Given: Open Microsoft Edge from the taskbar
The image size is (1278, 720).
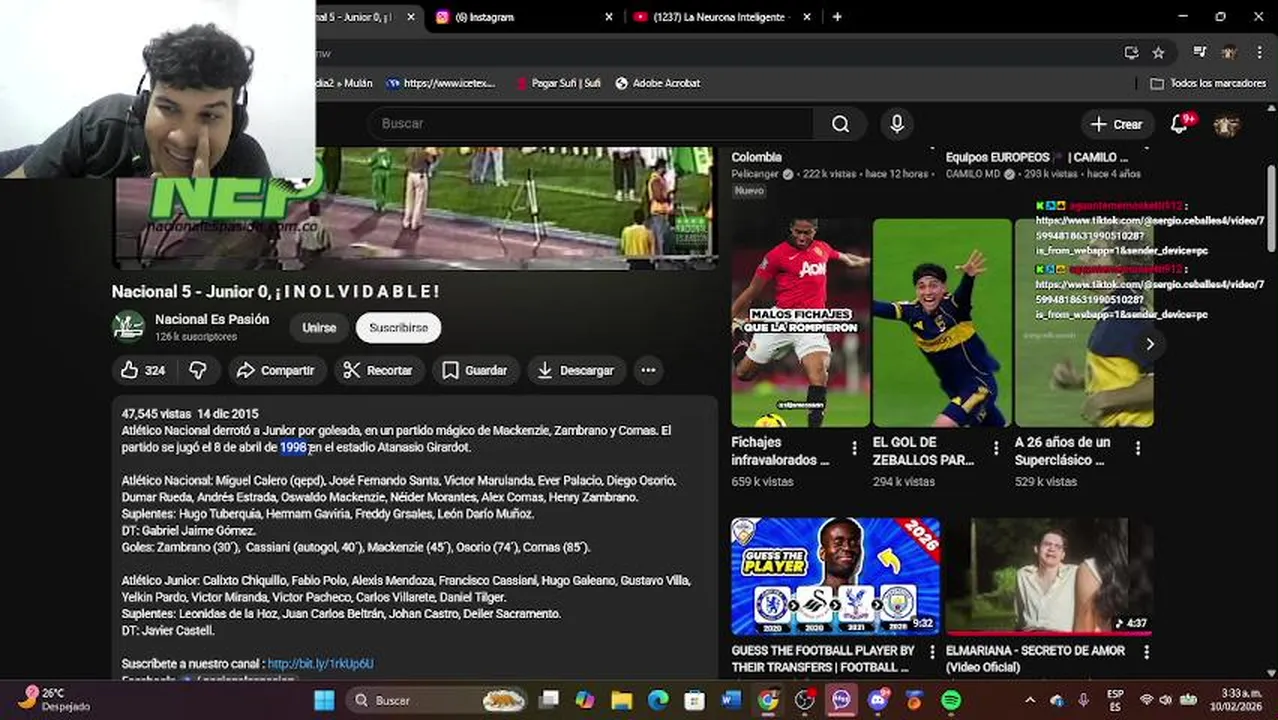Looking at the screenshot, I should [x=658, y=700].
